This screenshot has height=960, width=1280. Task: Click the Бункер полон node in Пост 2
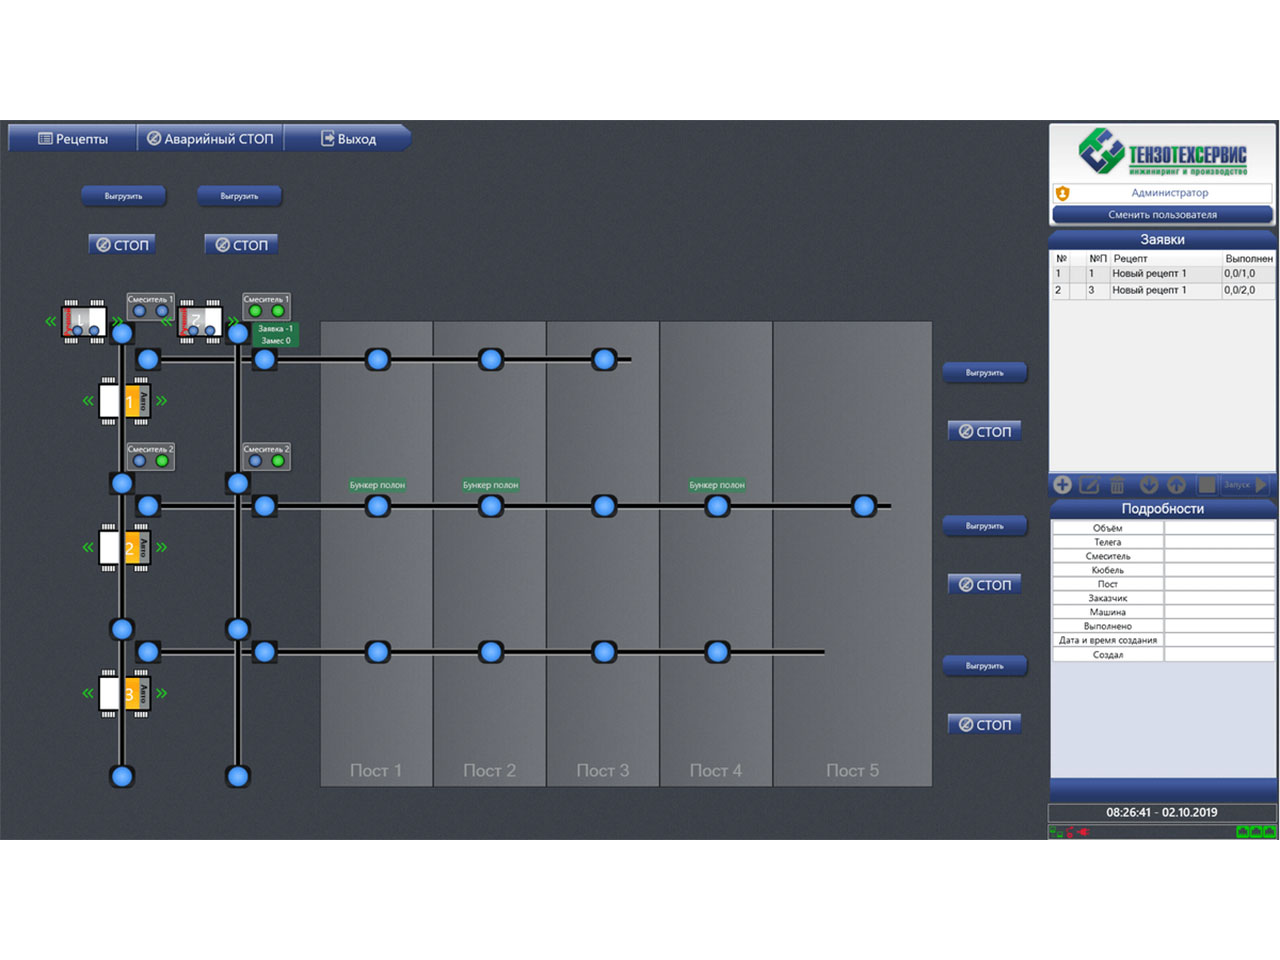(491, 506)
